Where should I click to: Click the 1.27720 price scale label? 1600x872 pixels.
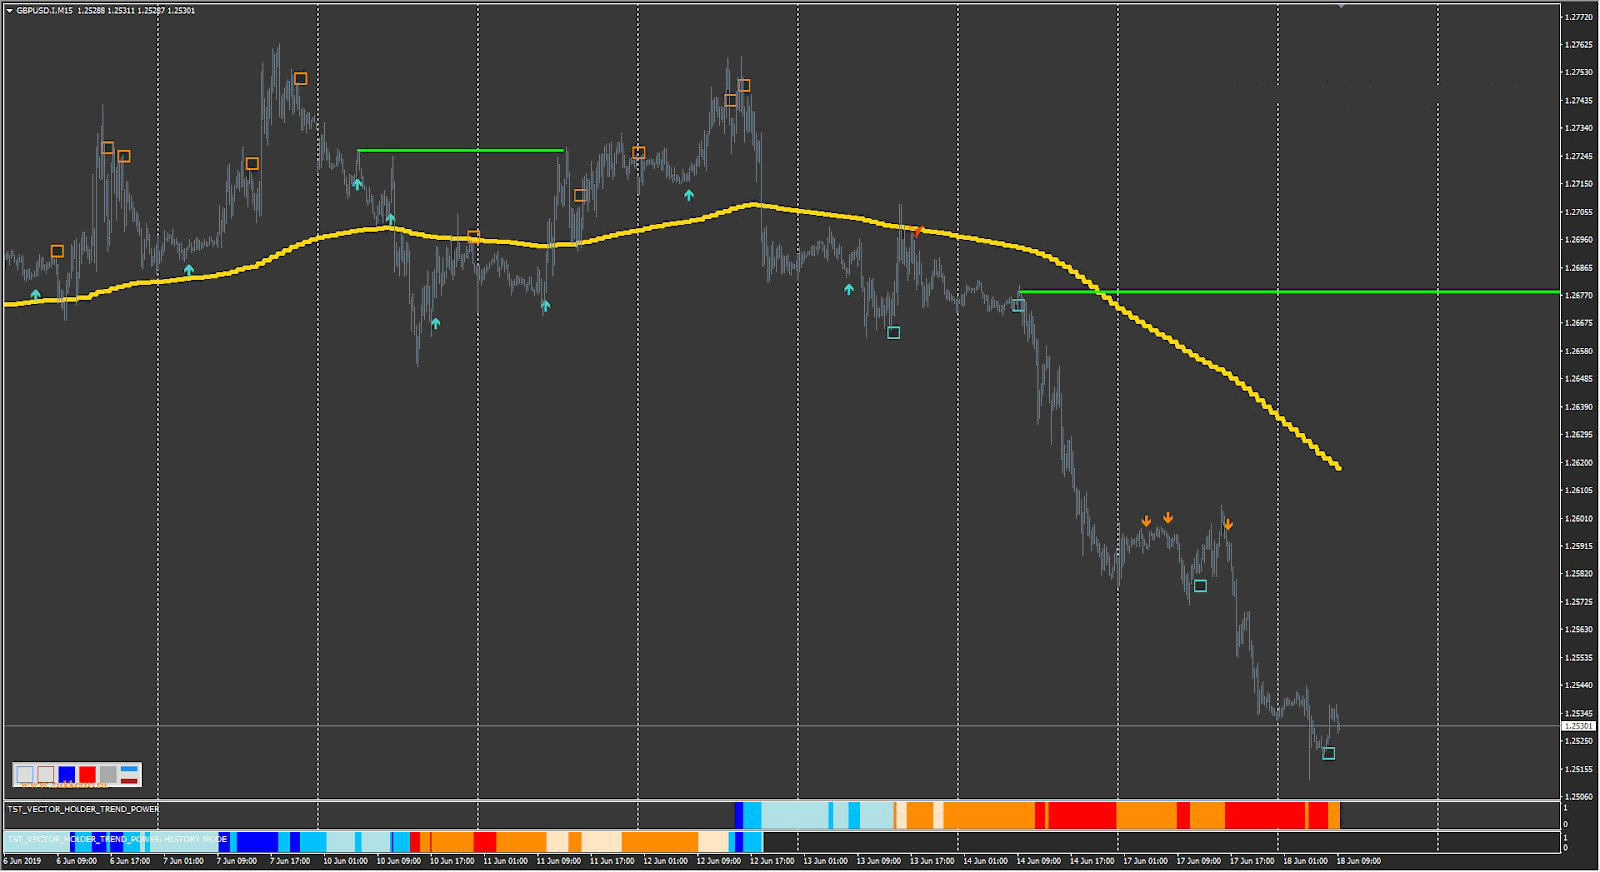click(x=1579, y=17)
